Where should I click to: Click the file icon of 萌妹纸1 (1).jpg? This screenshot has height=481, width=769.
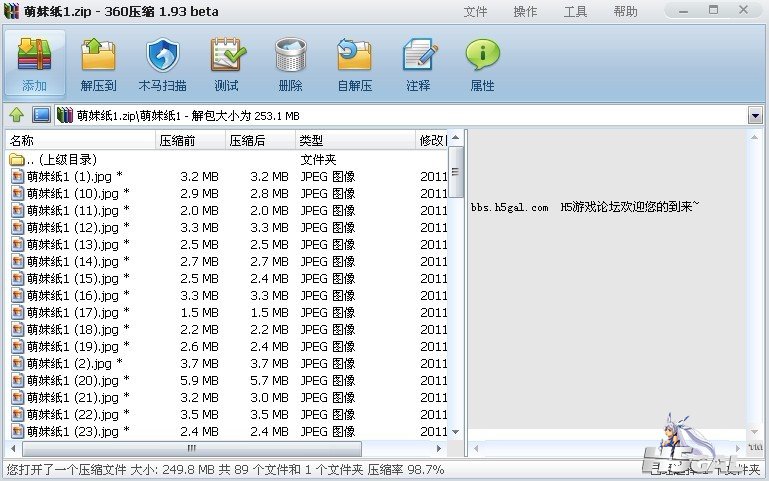pos(18,177)
